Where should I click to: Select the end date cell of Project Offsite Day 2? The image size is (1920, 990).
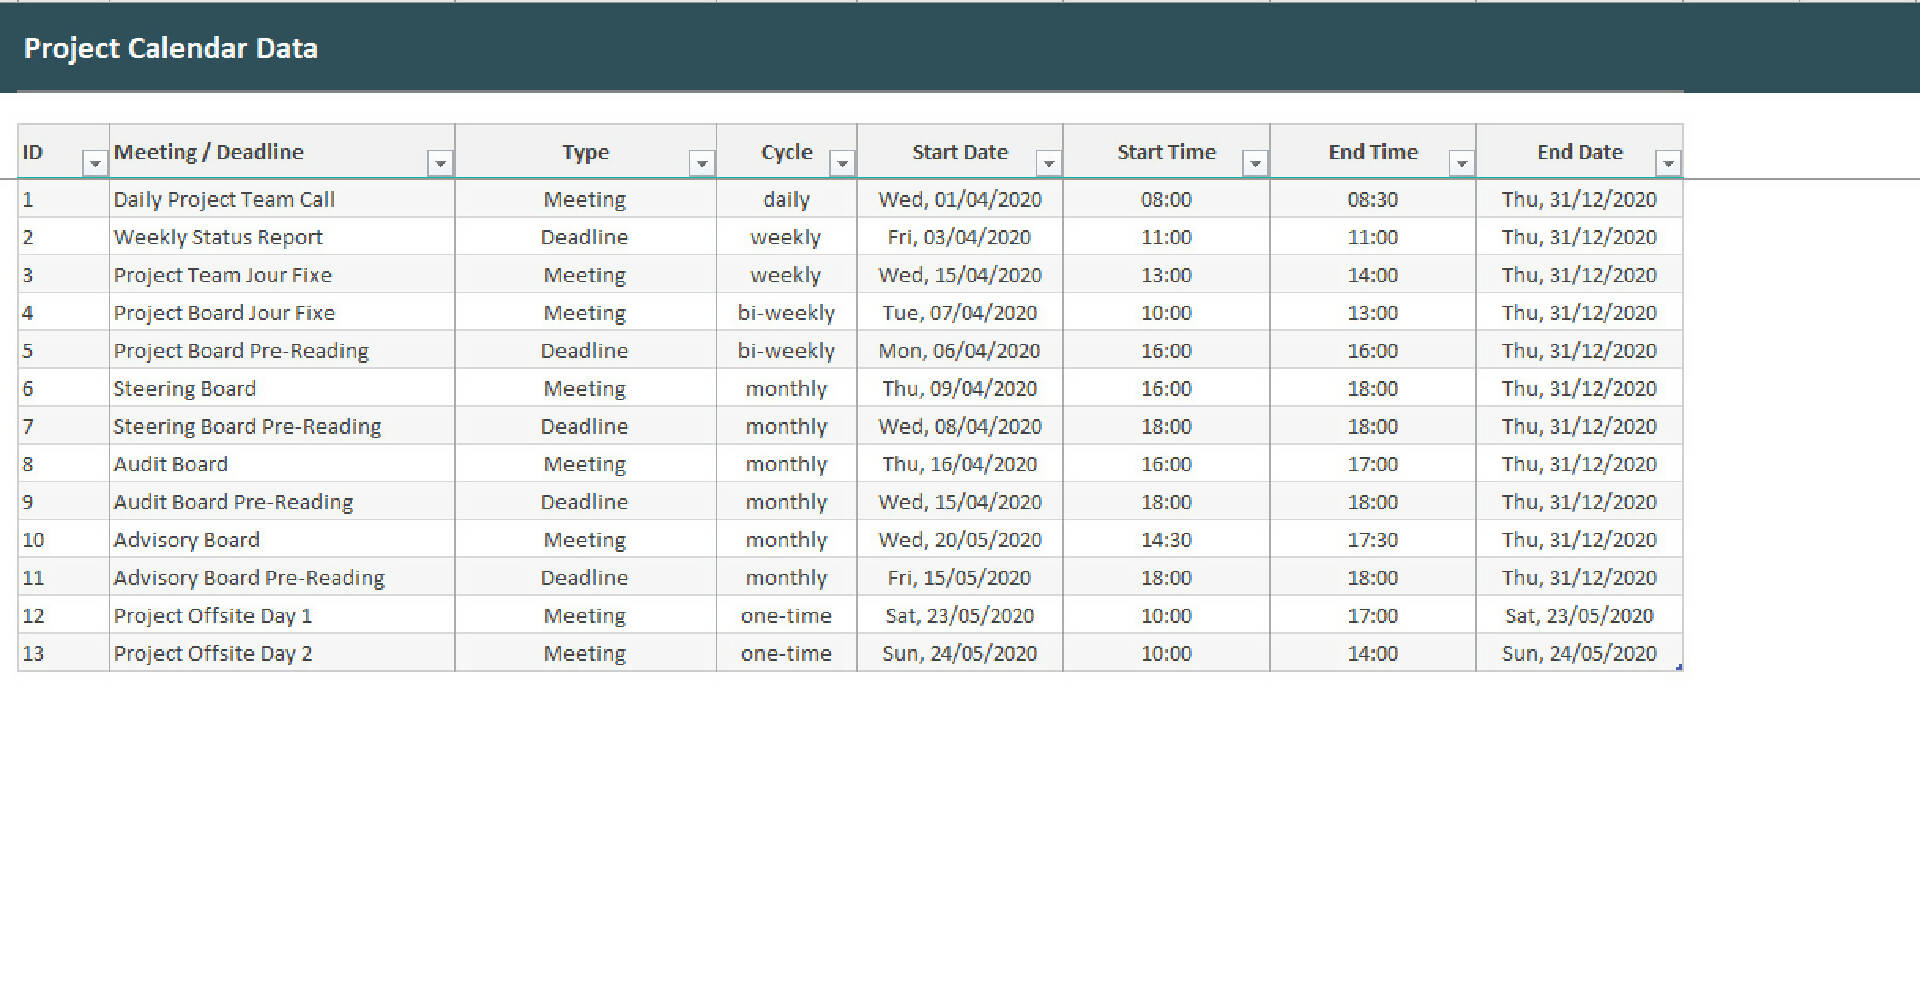click(x=1578, y=653)
